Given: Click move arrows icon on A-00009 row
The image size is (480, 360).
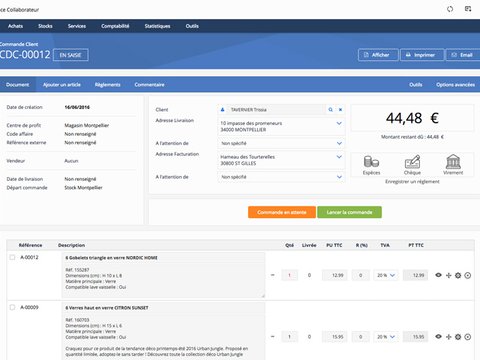Looking at the screenshot, I should click(449, 337).
